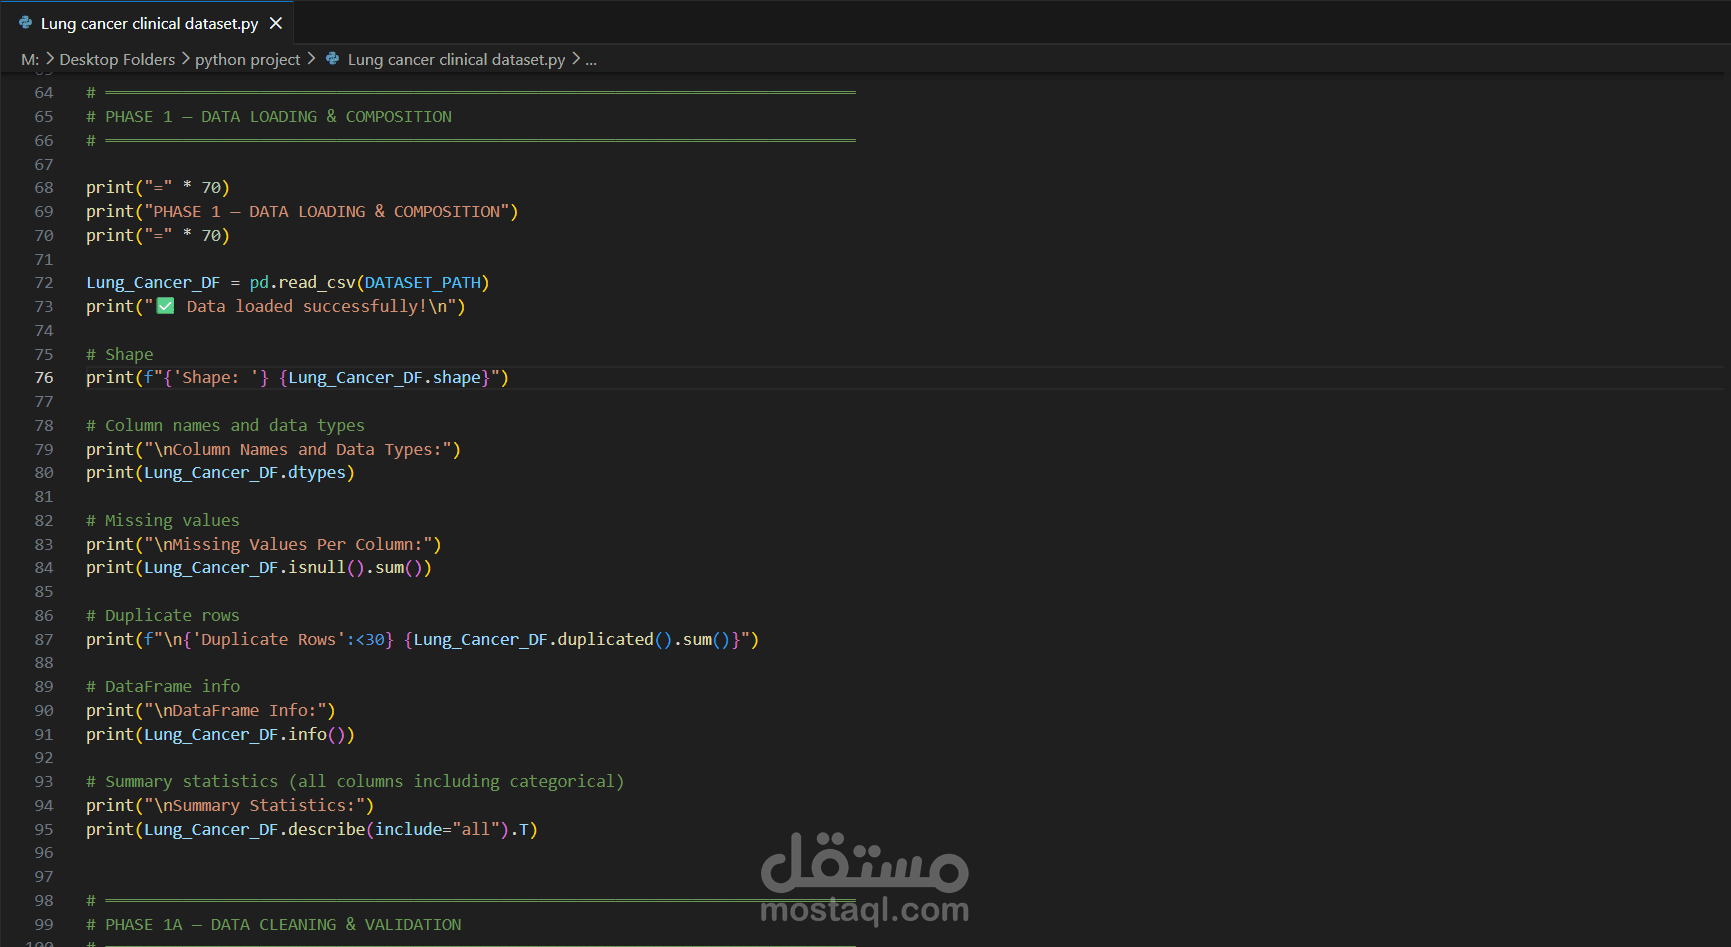
Task: Click line number 95 in the gutter
Action: 44,830
